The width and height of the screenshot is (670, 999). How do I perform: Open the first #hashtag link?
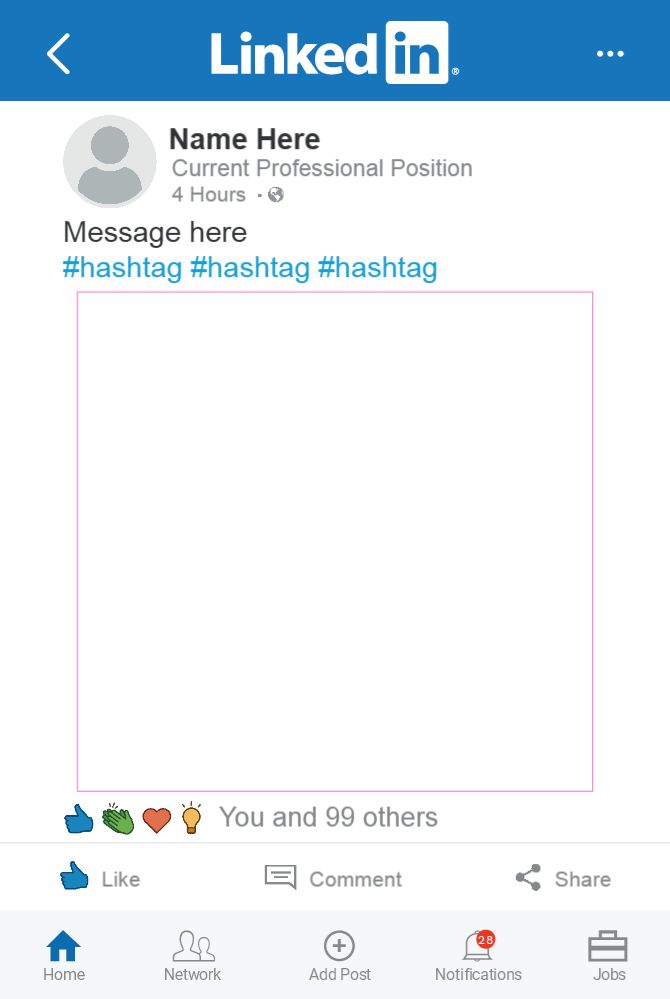[122, 268]
